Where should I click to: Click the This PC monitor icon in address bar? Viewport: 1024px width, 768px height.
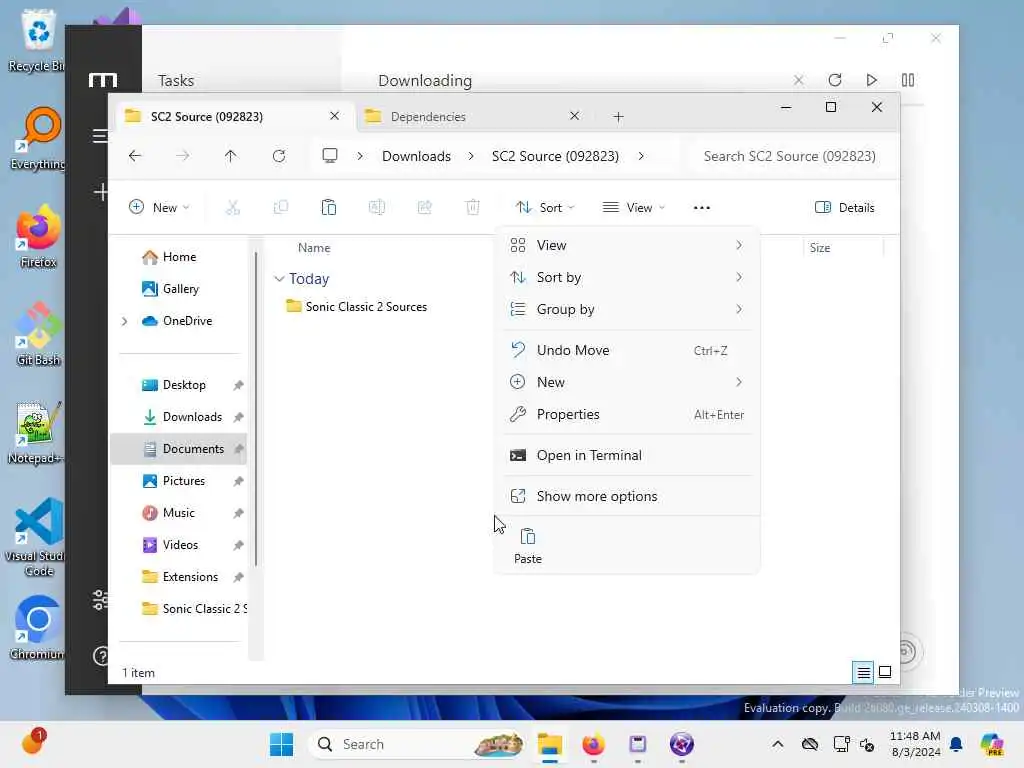tap(330, 155)
